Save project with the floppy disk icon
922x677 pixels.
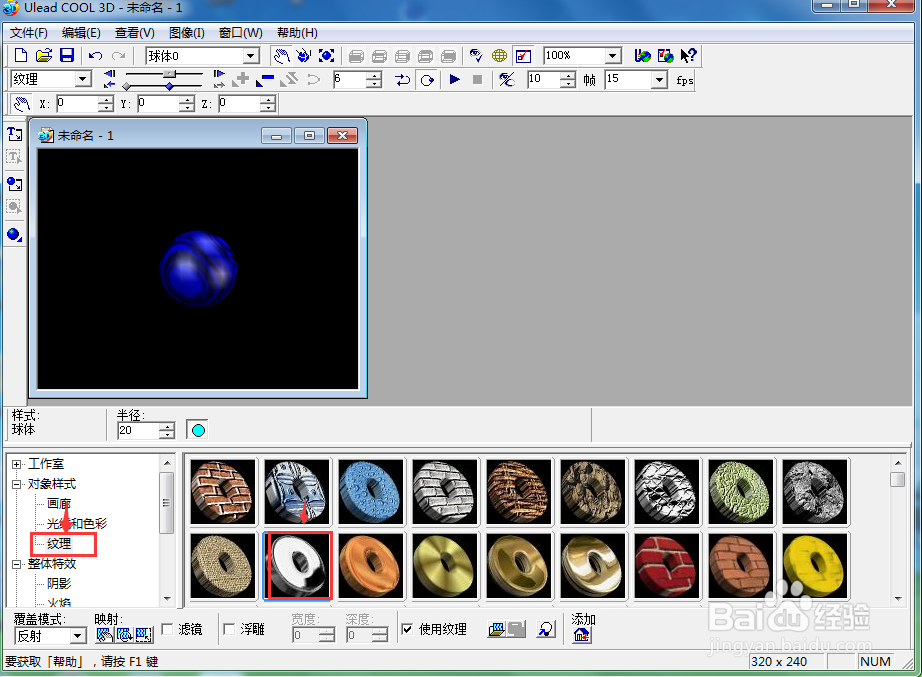(67, 56)
